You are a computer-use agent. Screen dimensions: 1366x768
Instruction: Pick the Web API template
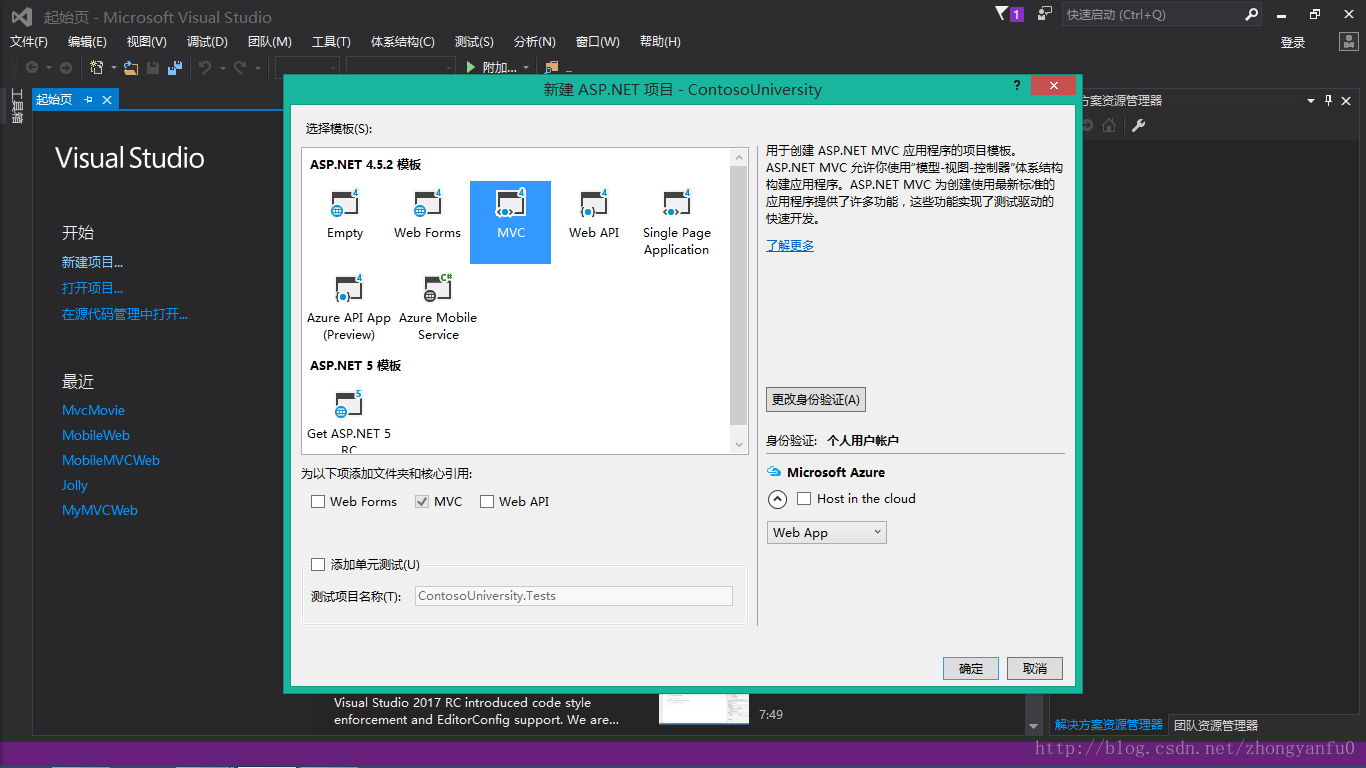click(x=594, y=215)
